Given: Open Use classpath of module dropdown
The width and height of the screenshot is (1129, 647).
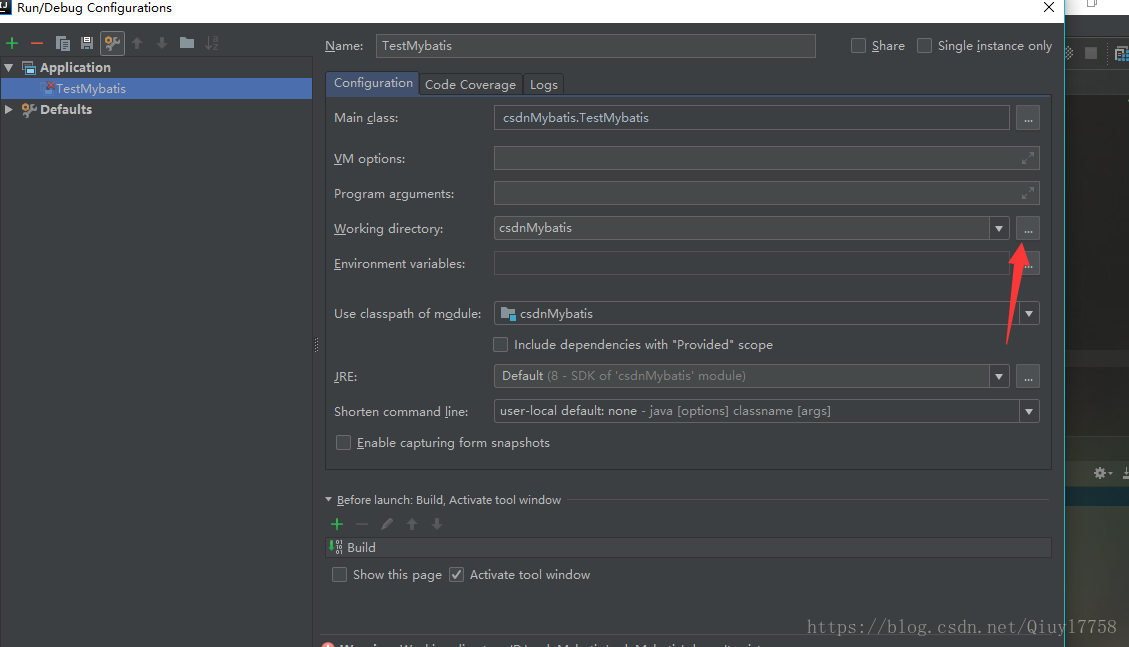Looking at the screenshot, I should click(x=1029, y=314).
